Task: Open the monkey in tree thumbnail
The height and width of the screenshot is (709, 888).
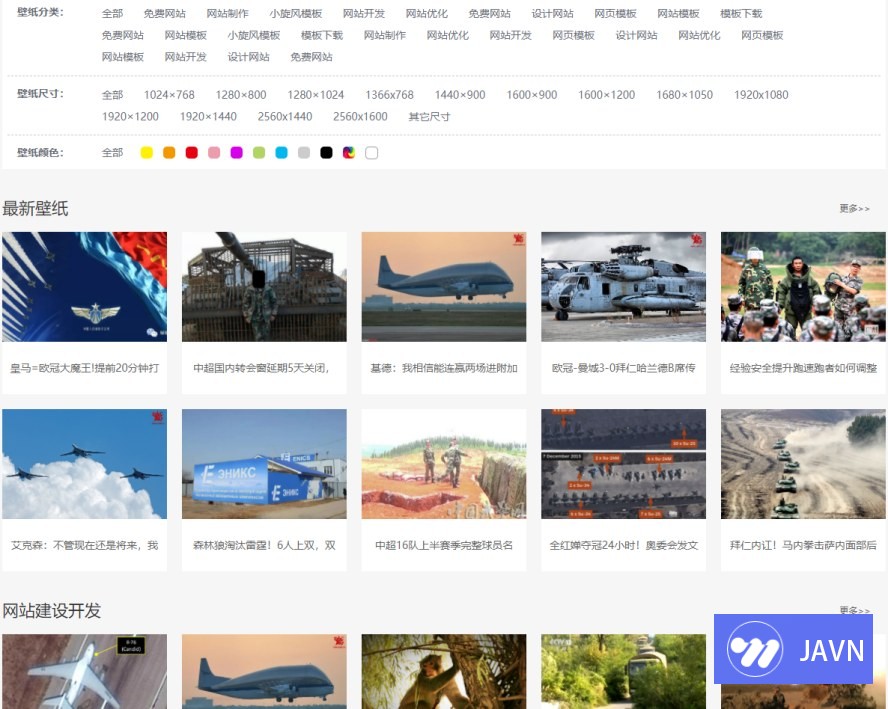Action: click(x=444, y=671)
